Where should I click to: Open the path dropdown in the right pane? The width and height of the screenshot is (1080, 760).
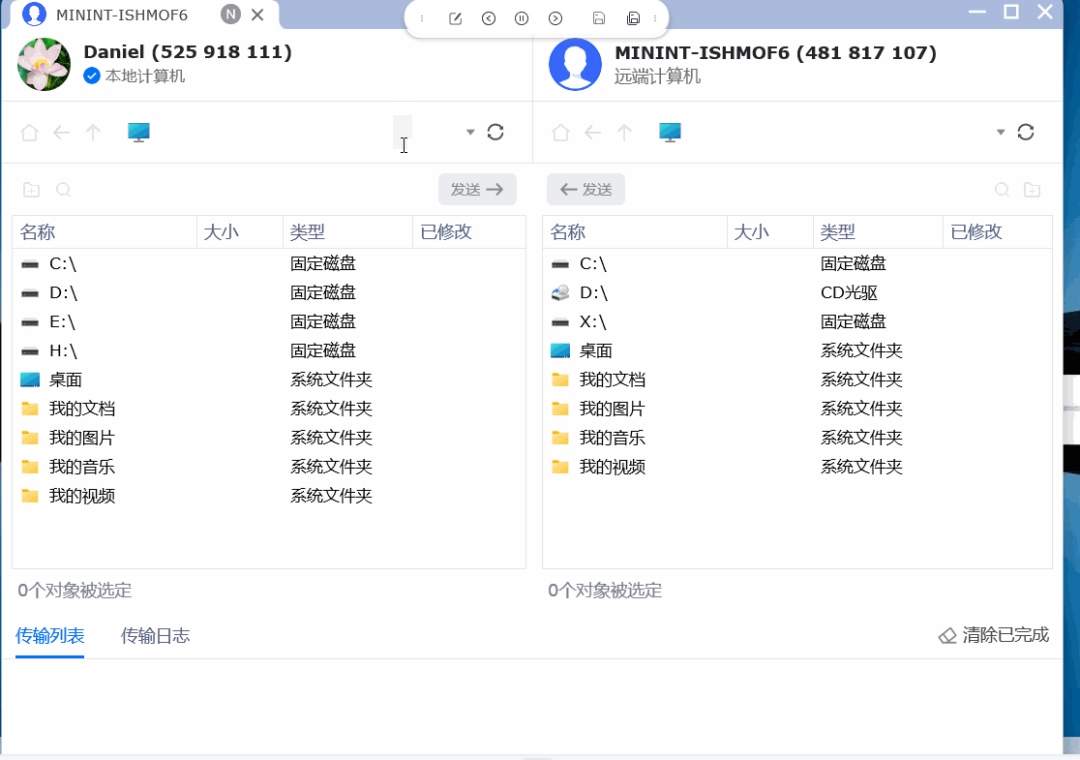pos(999,131)
